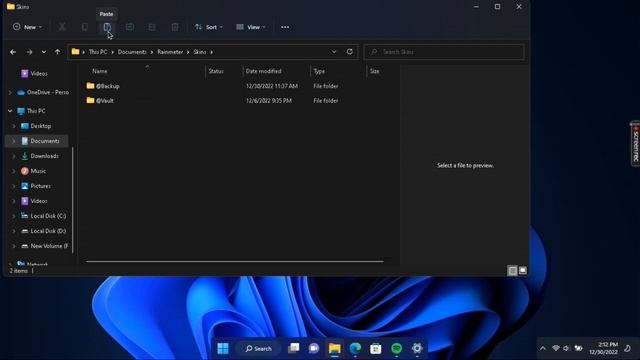Open the taskbar Search box
This screenshot has height=360, width=640.
[258, 349]
